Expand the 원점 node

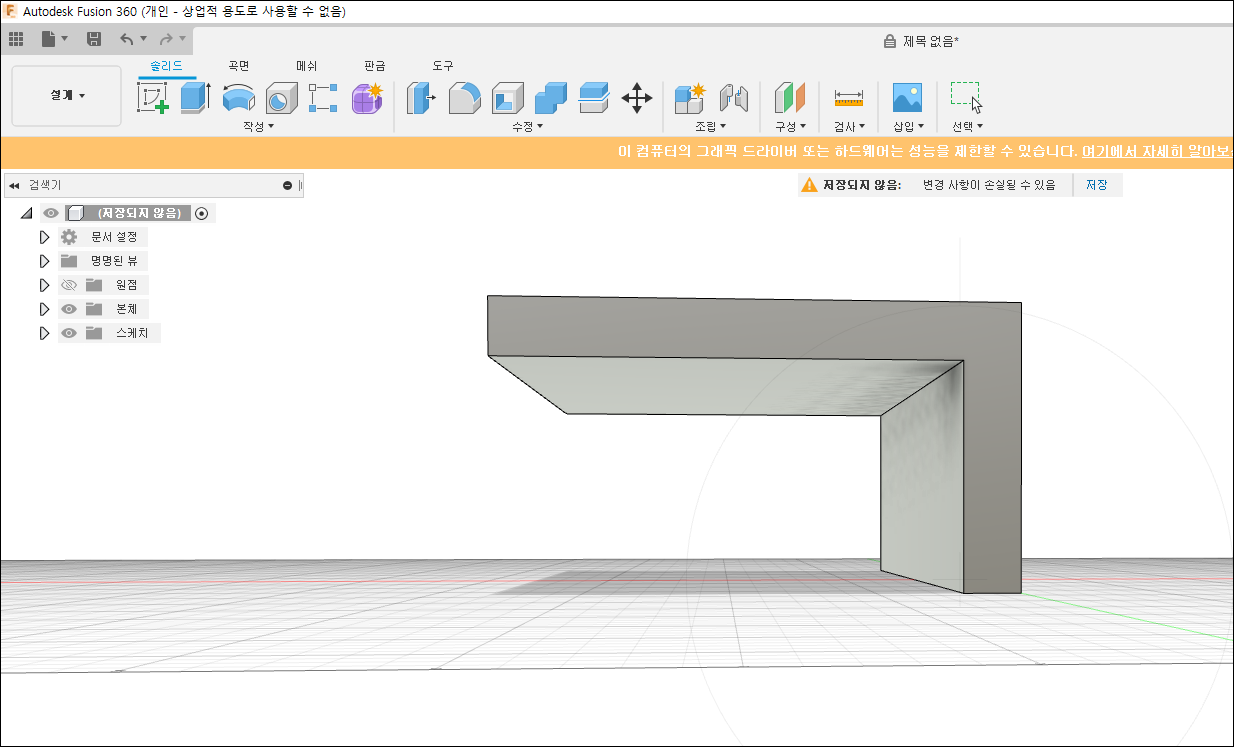(44, 285)
